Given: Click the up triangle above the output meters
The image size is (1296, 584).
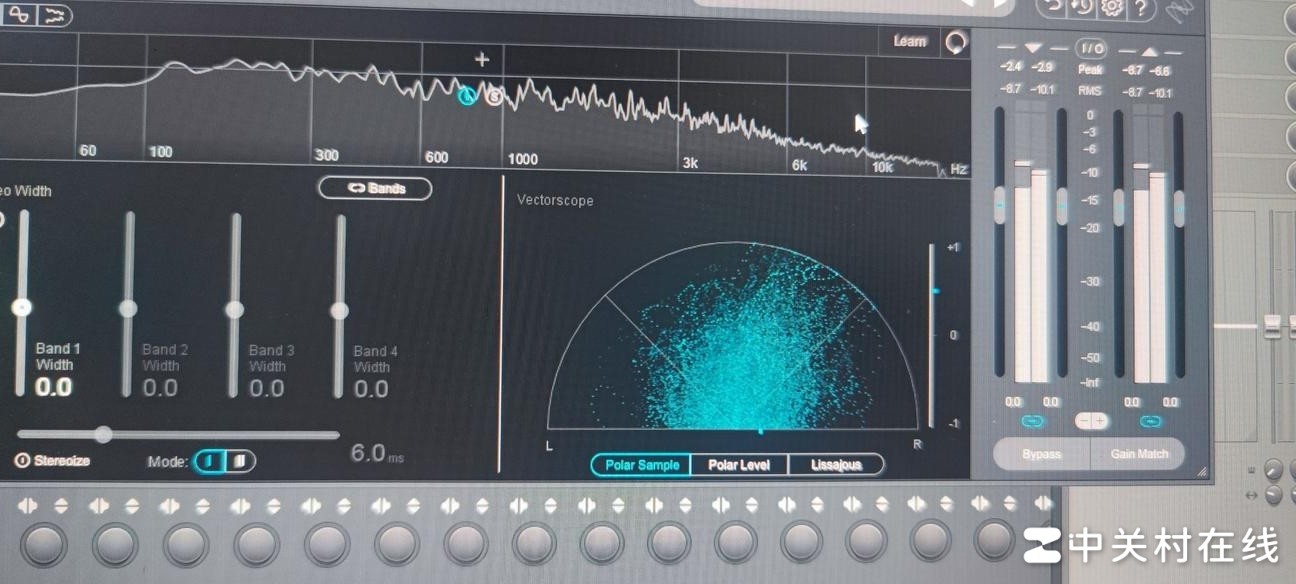Looking at the screenshot, I should 1150,49.
